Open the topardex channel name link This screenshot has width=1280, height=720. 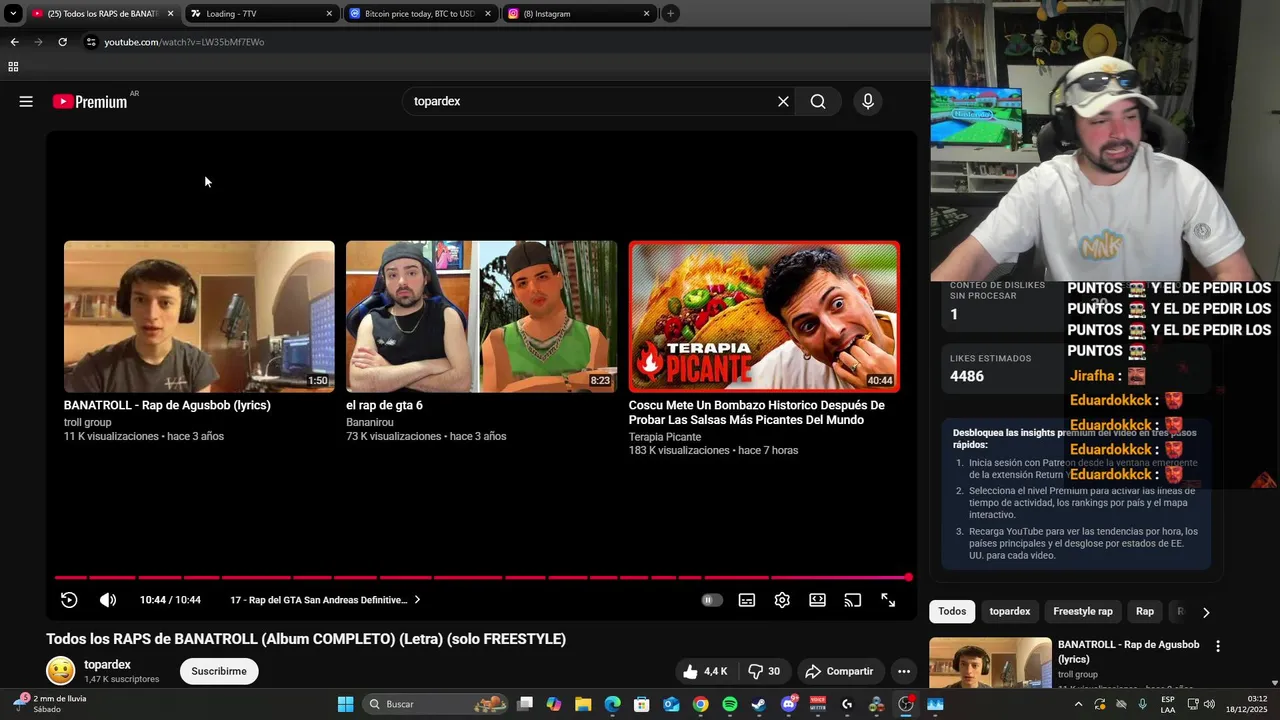tap(107, 664)
